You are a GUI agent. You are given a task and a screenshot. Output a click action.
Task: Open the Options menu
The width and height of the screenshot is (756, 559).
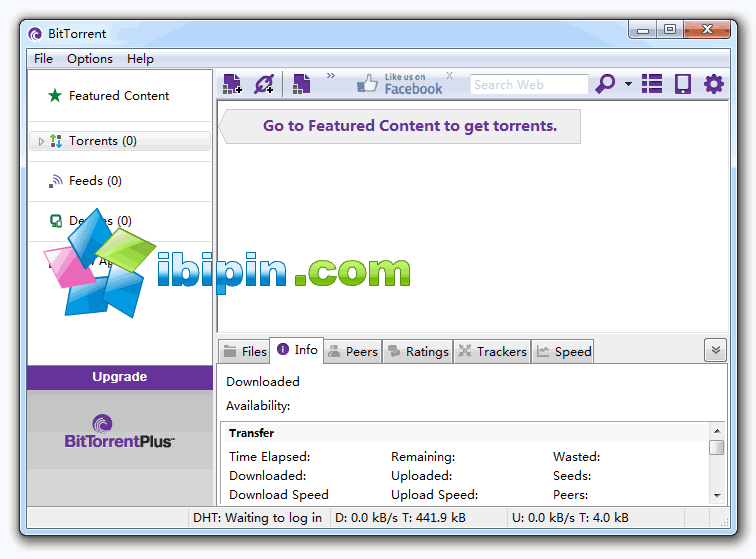pos(90,59)
